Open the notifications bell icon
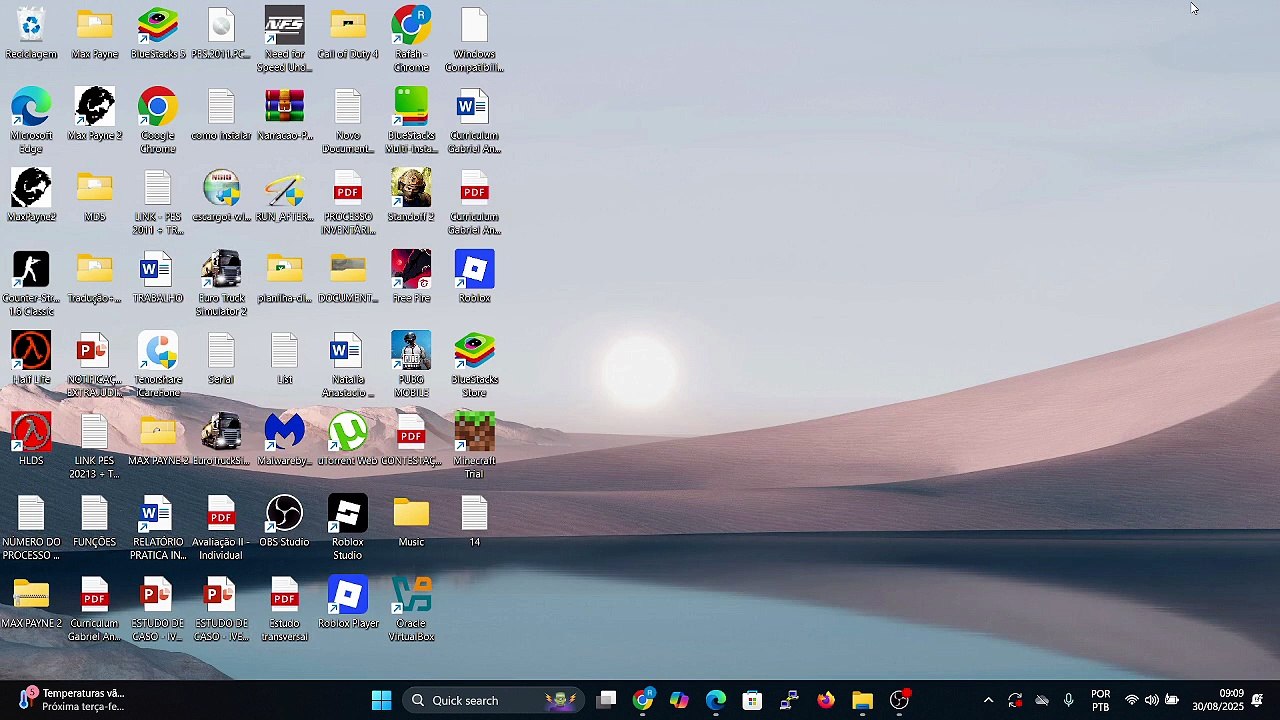The height and width of the screenshot is (720, 1280). (x=1257, y=700)
